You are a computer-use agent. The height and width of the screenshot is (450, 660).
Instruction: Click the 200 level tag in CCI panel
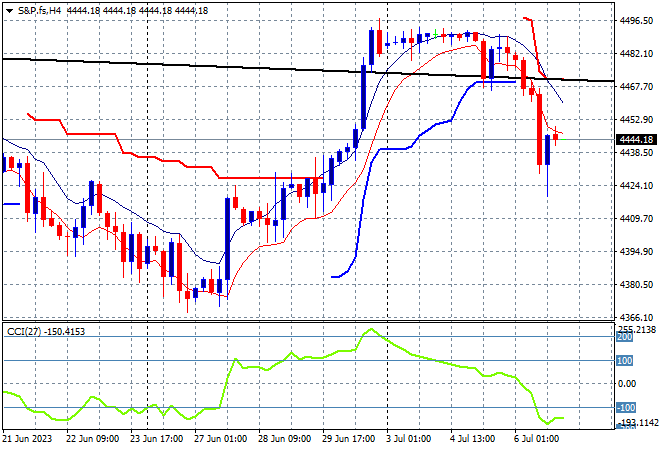click(x=625, y=337)
